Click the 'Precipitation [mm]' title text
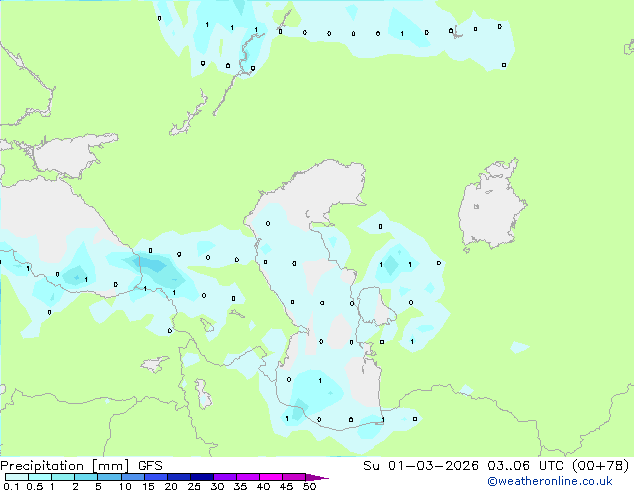This screenshot has height=490, width=634. click(64, 466)
